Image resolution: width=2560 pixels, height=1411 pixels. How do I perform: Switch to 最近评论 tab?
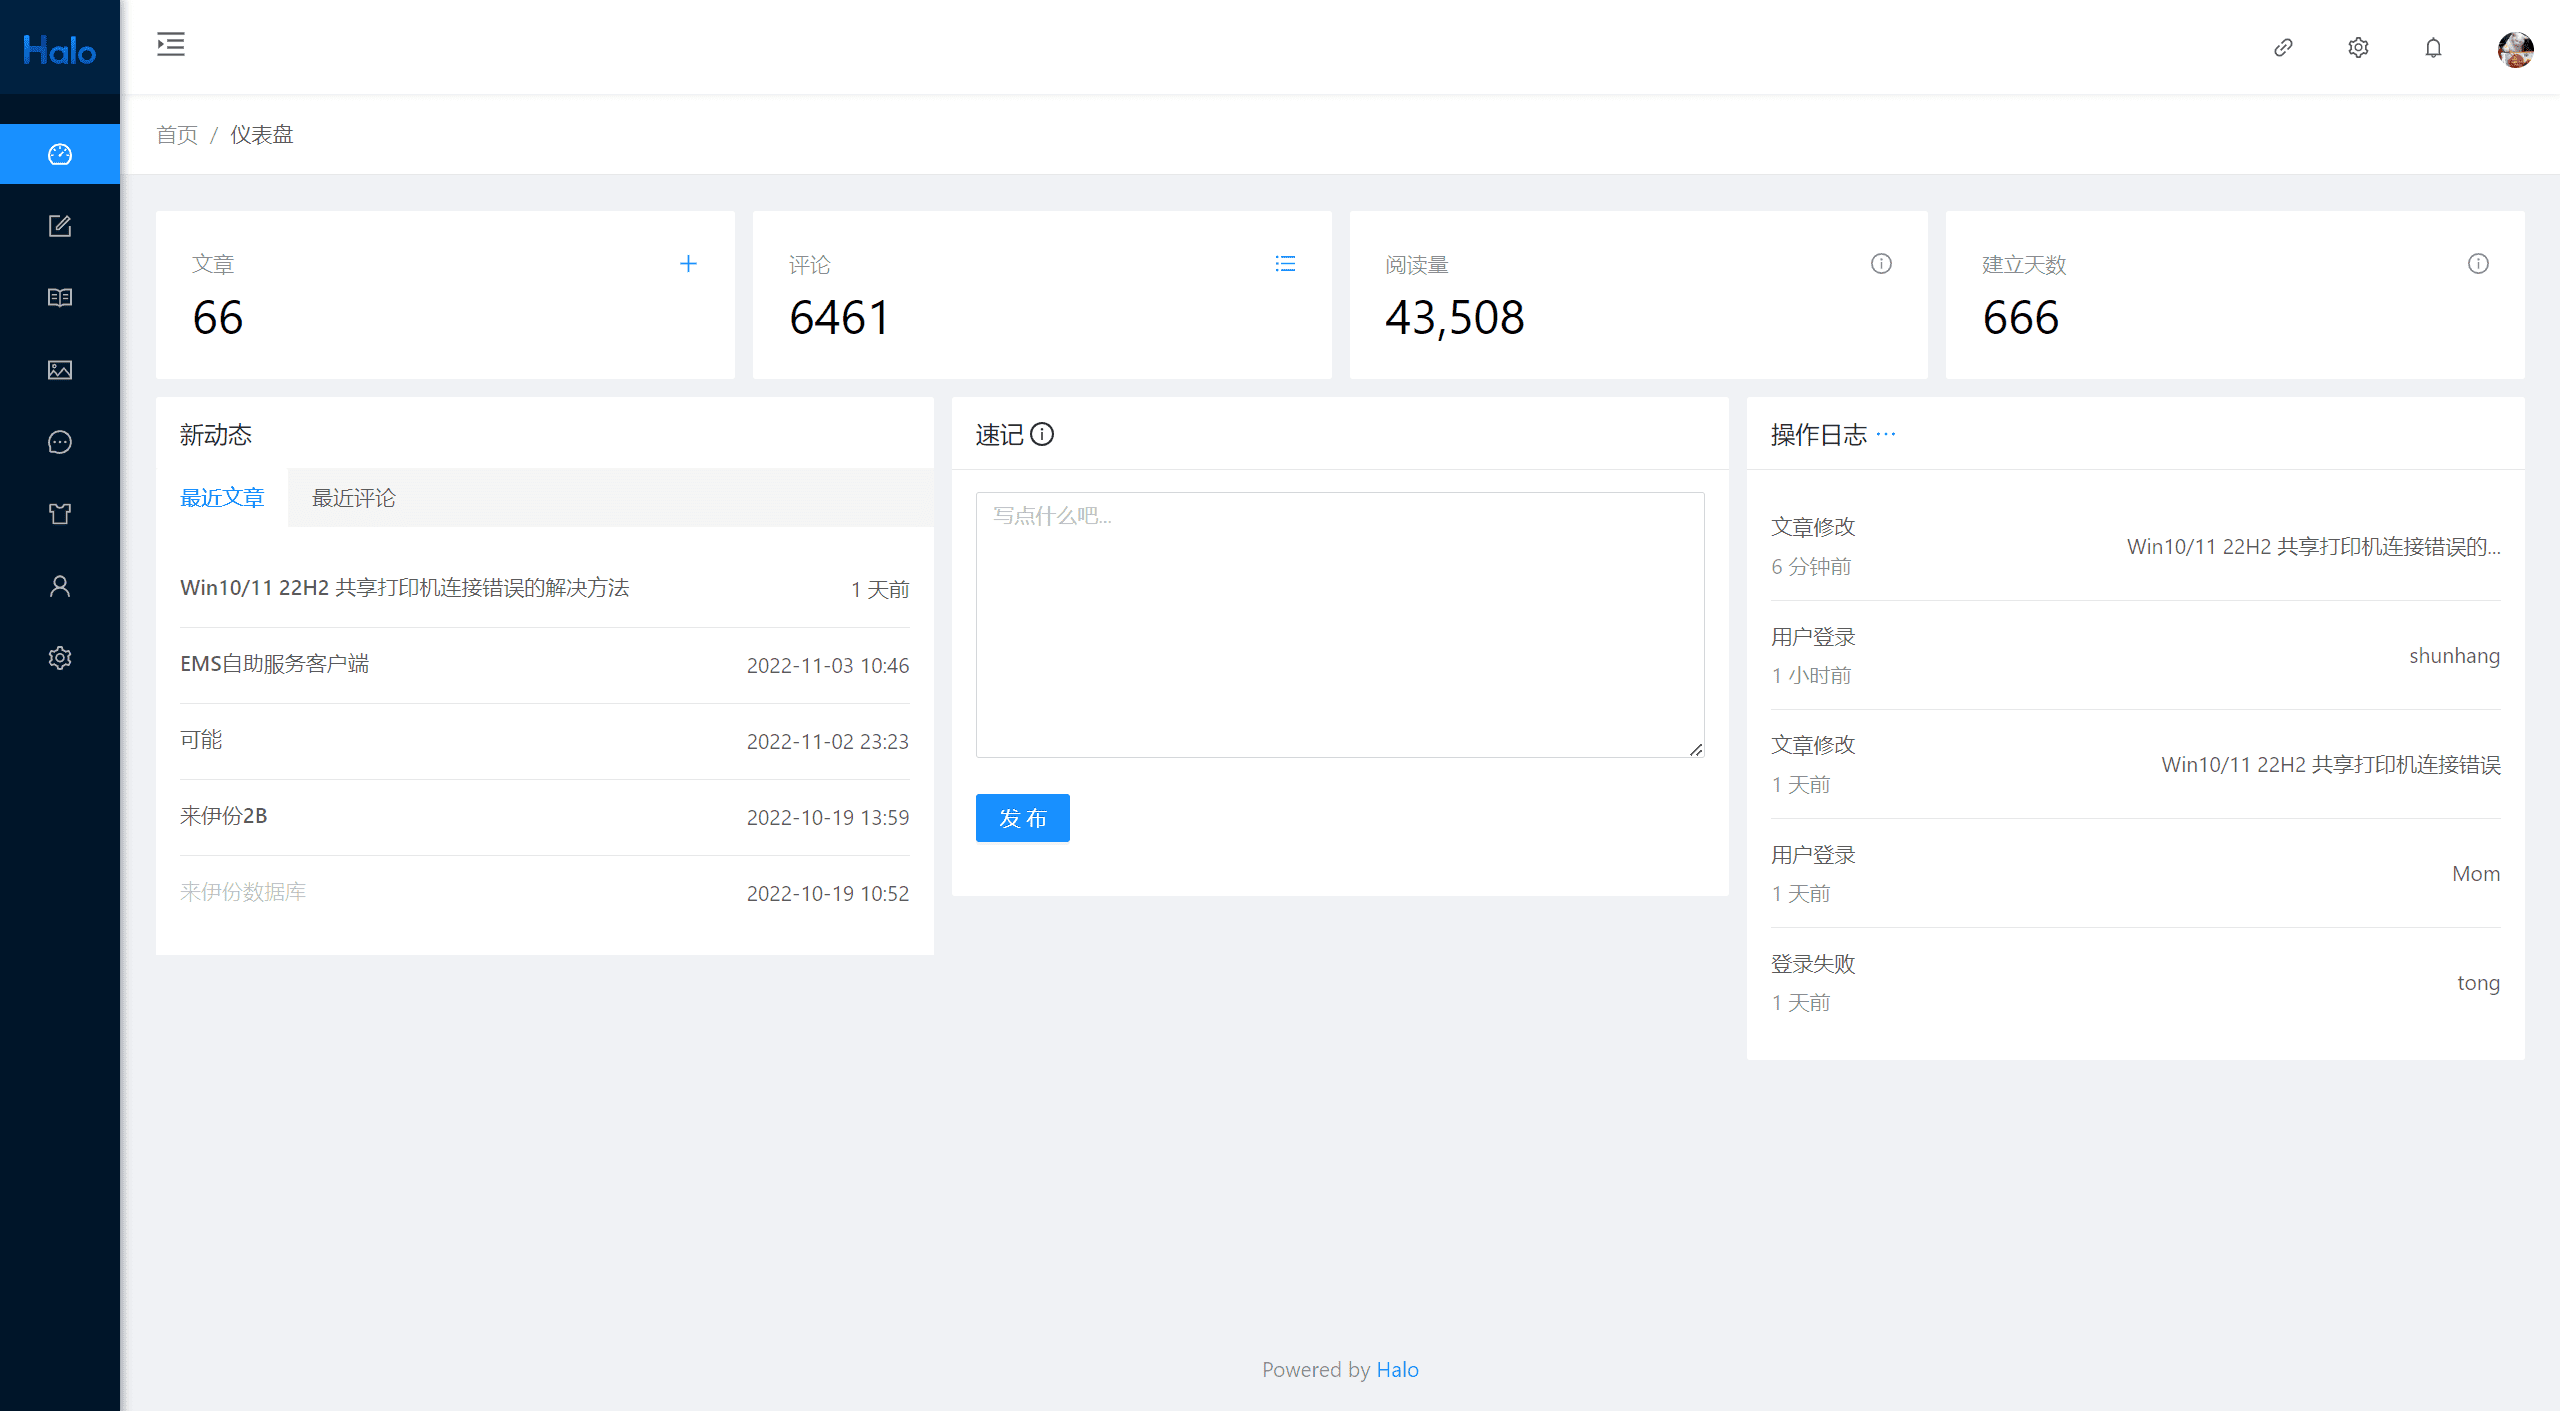pyautogui.click(x=354, y=498)
